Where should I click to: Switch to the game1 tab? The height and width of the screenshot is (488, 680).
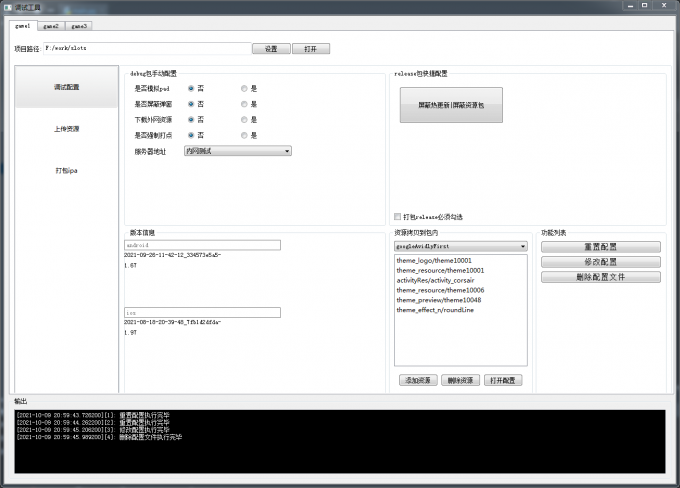click(23, 26)
